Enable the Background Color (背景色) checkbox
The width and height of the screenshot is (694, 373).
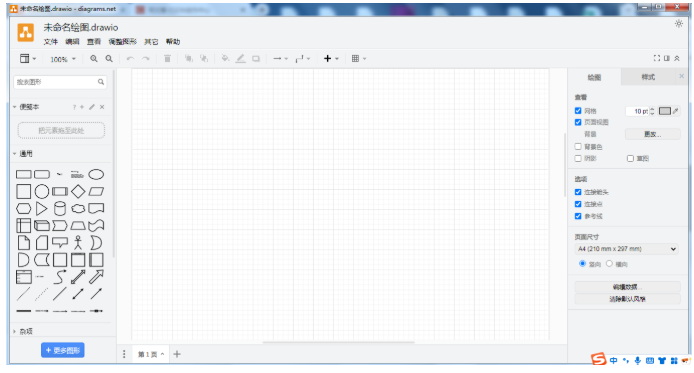tap(578, 146)
